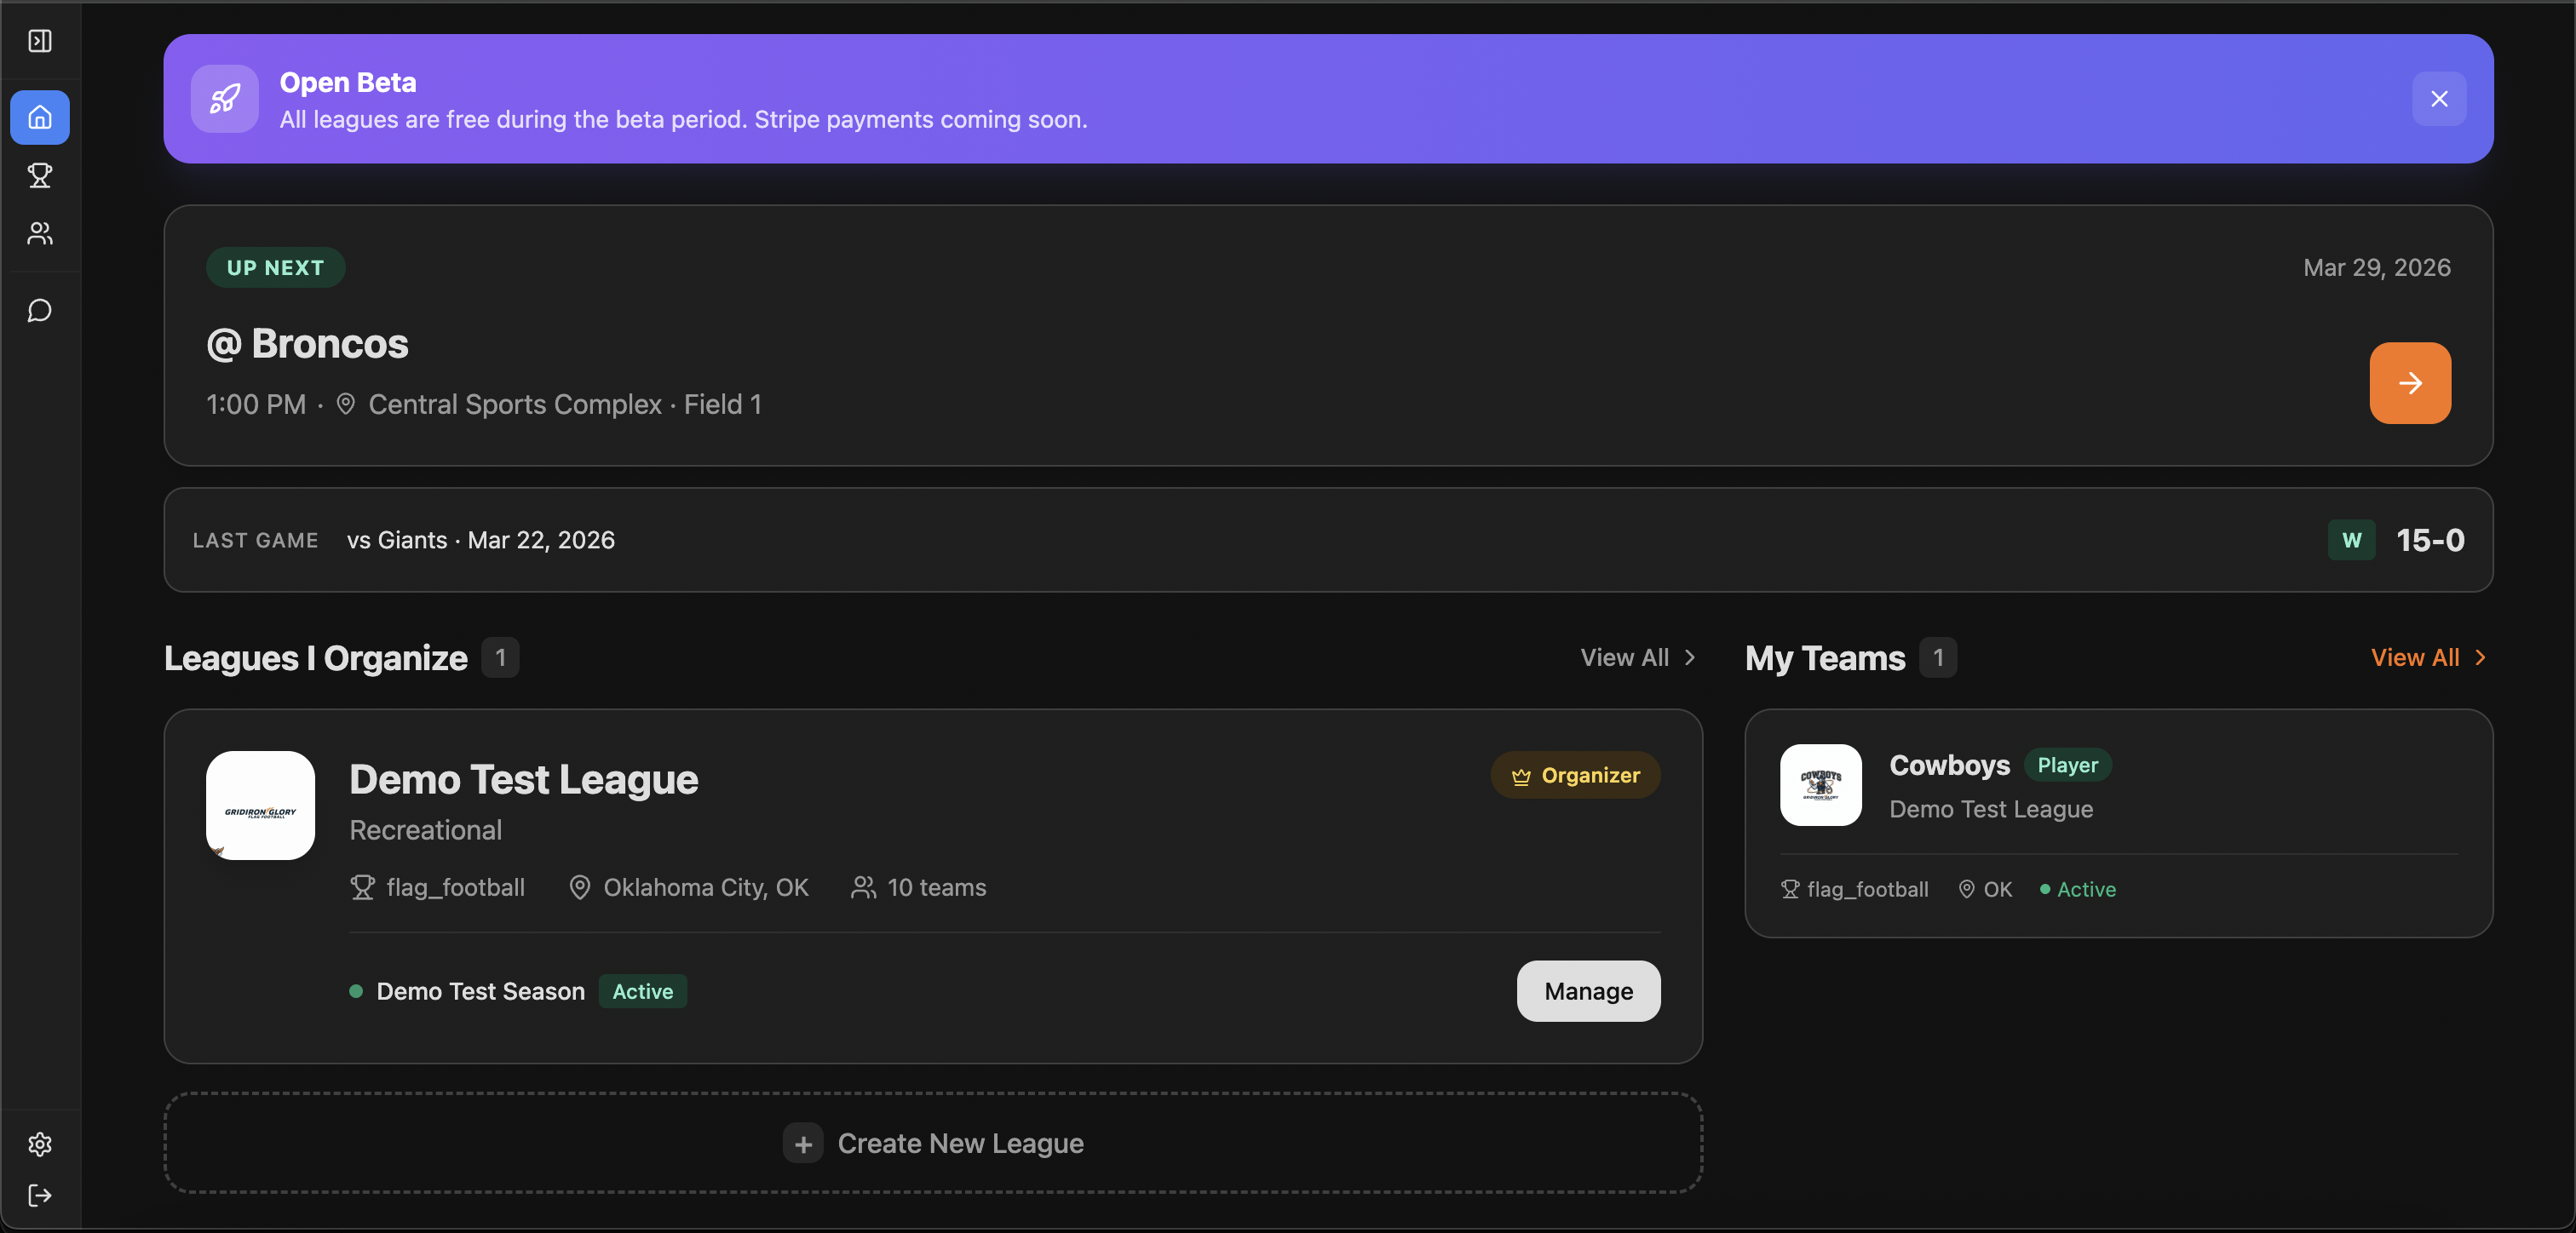This screenshot has height=1233, width=2576.
Task: Log out using the sidebar exit icon
Action: [x=40, y=1196]
